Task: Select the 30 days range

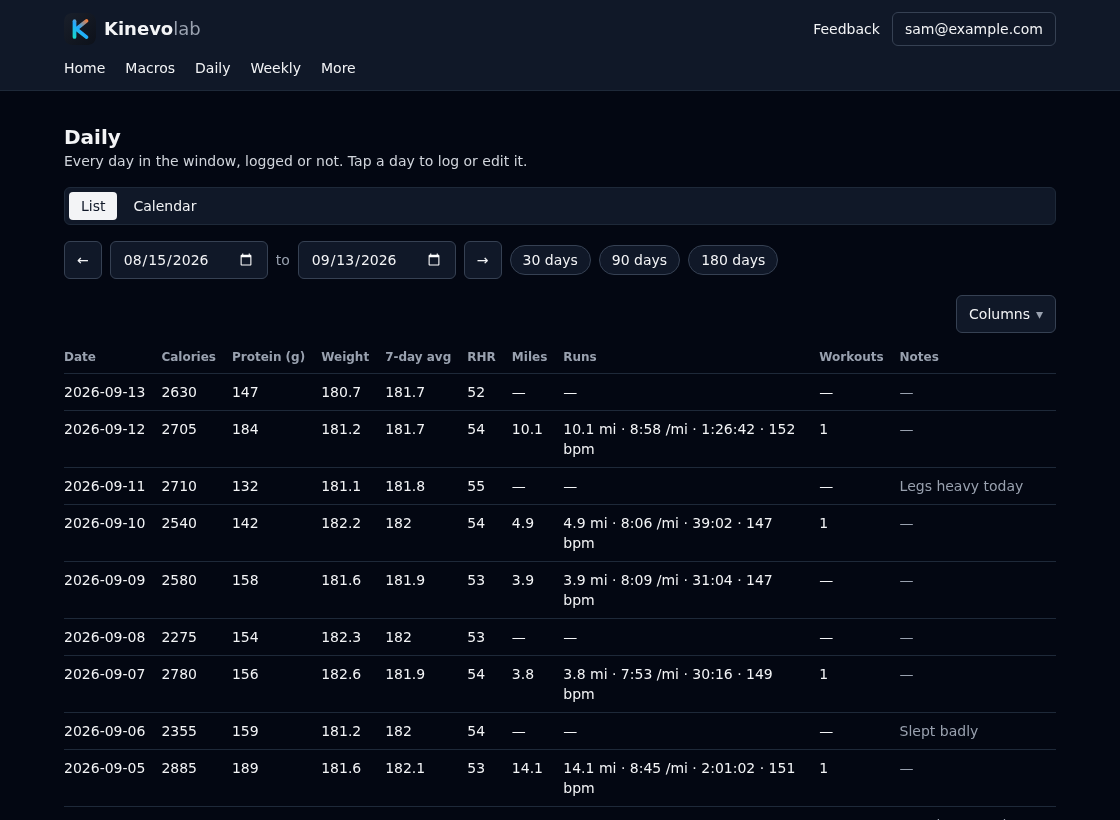Action: pyautogui.click(x=550, y=260)
